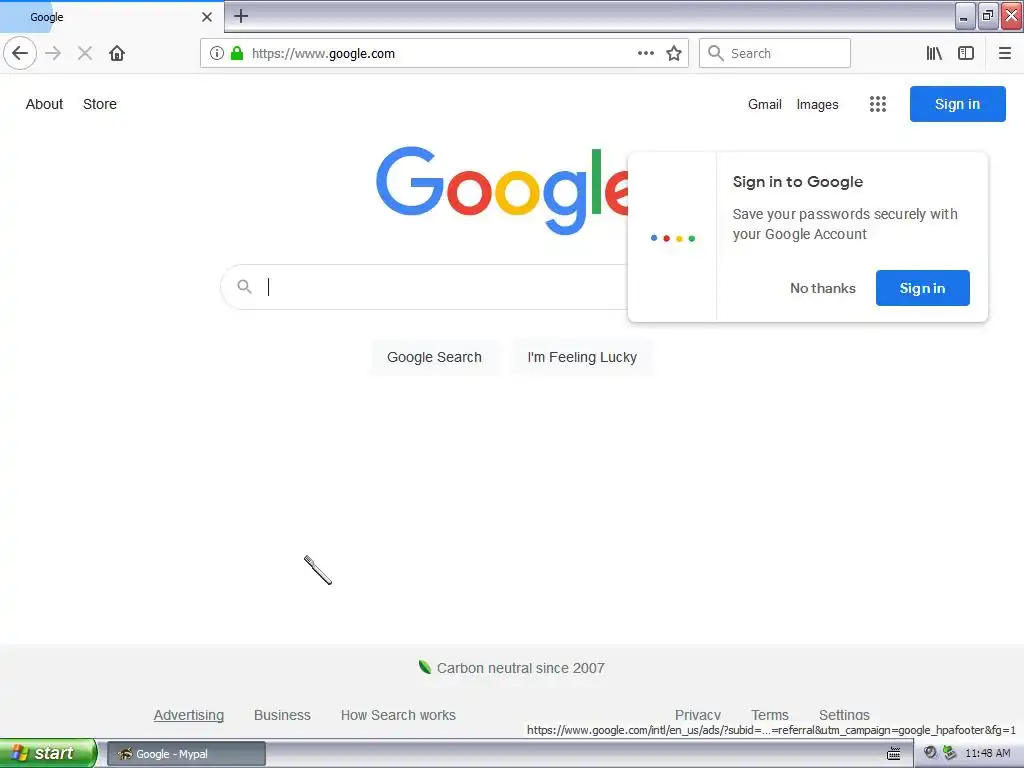Click the green leaf carbon neutral icon
The image size is (1024, 768).
[x=424, y=667]
